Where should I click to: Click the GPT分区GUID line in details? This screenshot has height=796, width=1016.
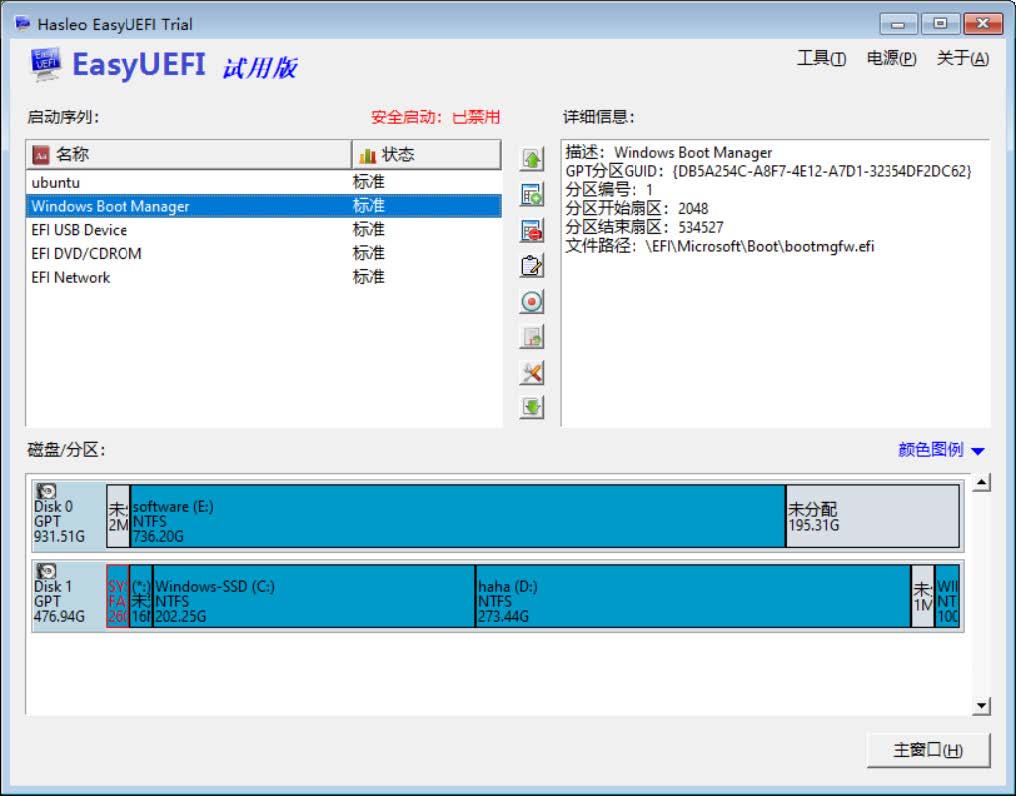click(768, 171)
